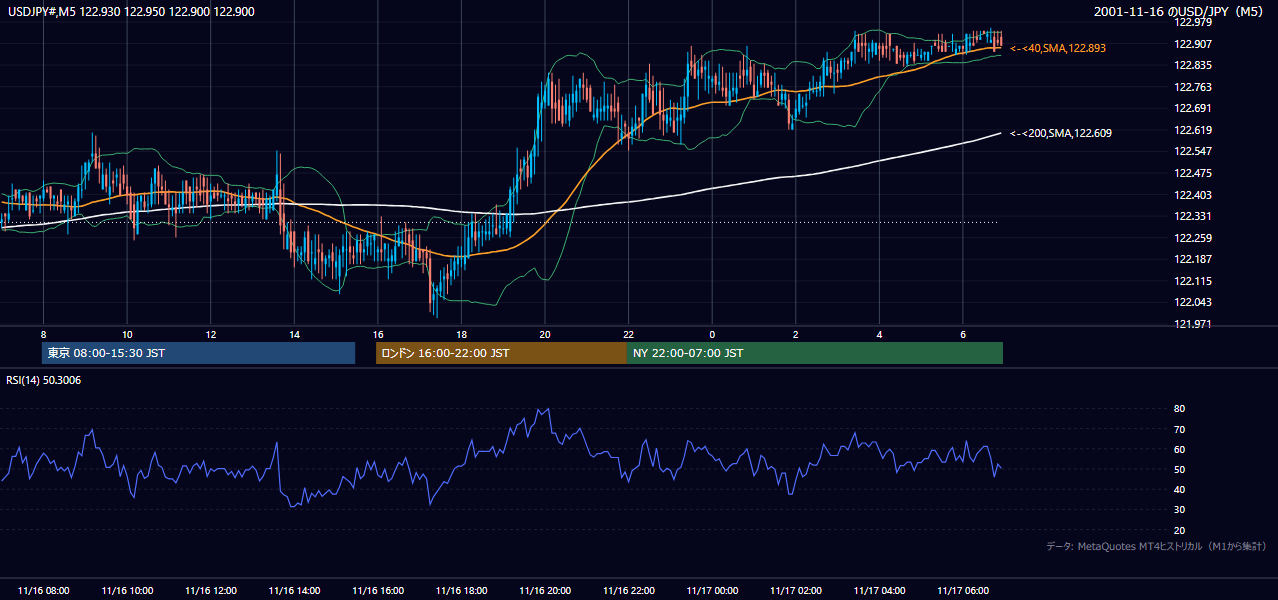Click the 11/16 18:00 time axis label

tap(461, 591)
